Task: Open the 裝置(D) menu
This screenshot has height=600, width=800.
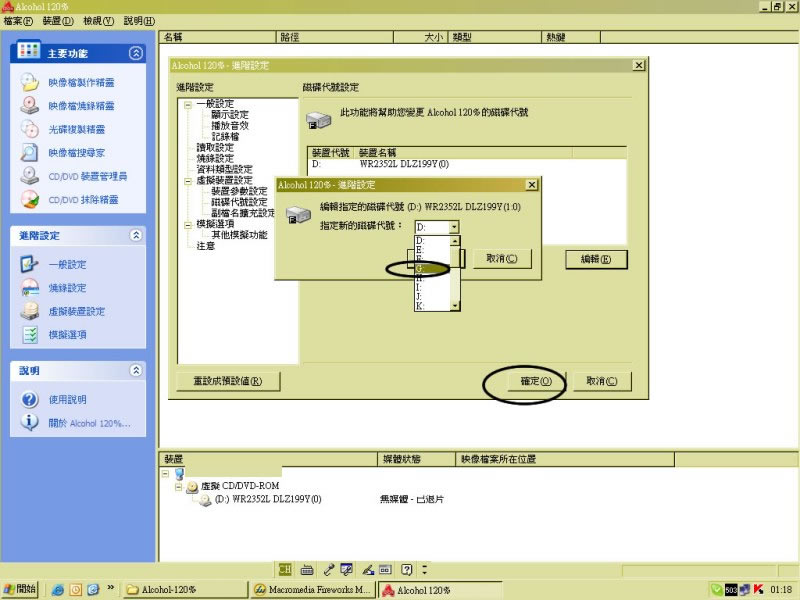Action: 58,21
